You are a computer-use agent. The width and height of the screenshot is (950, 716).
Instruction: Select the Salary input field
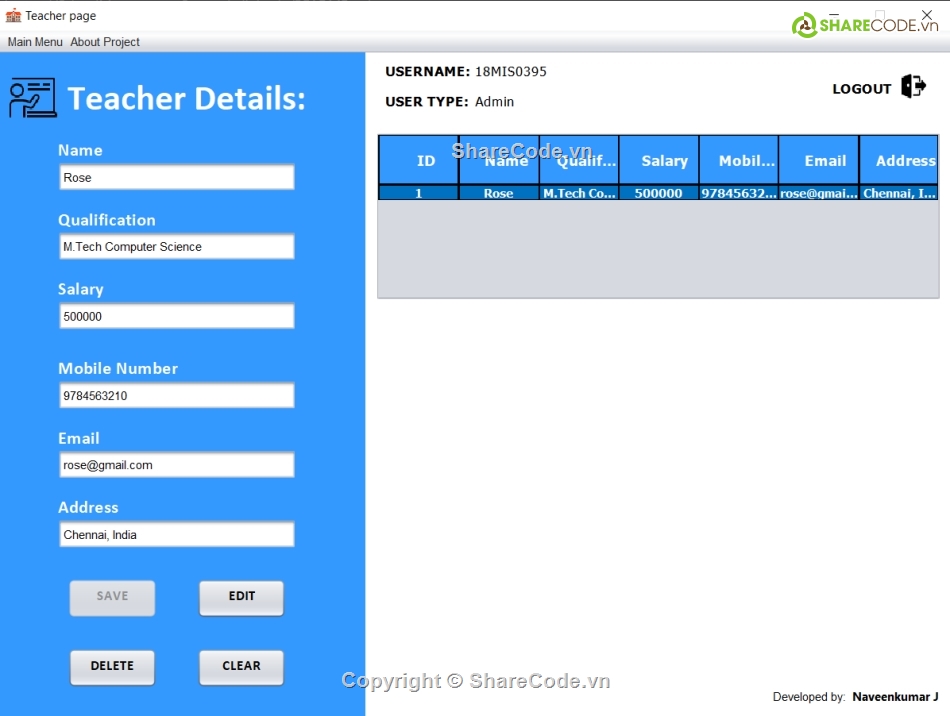[176, 316]
